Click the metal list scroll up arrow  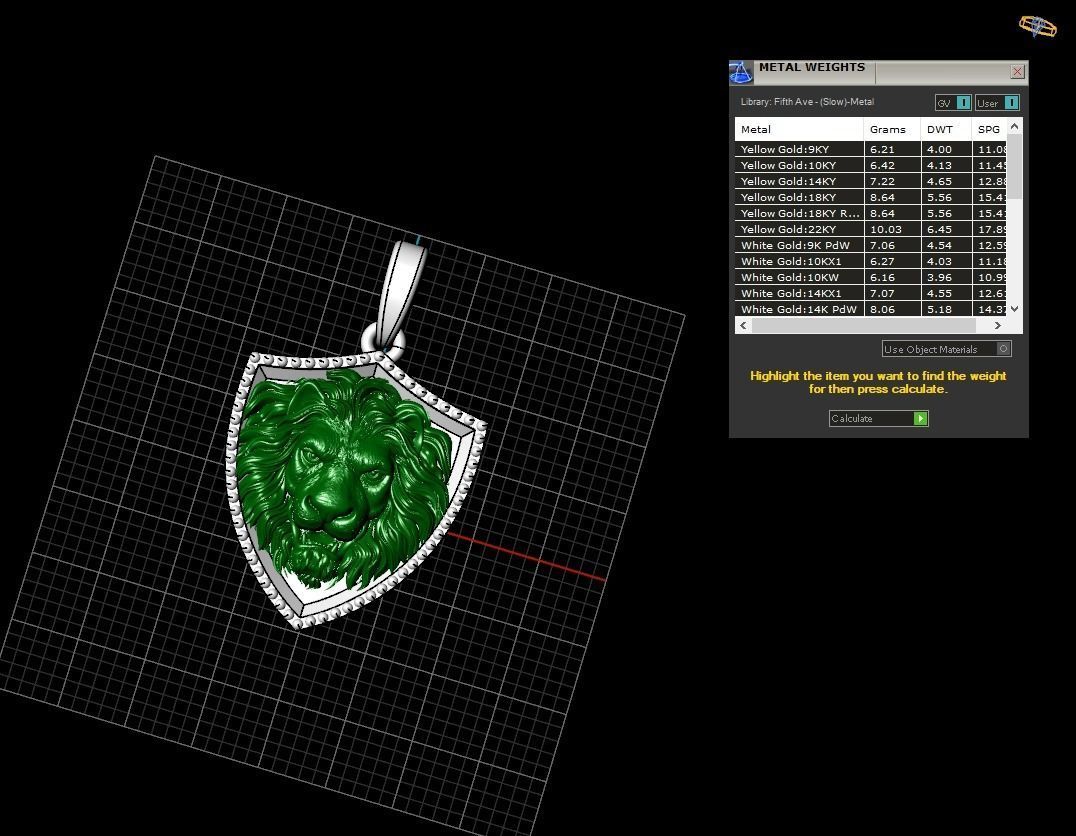[x=1015, y=126]
